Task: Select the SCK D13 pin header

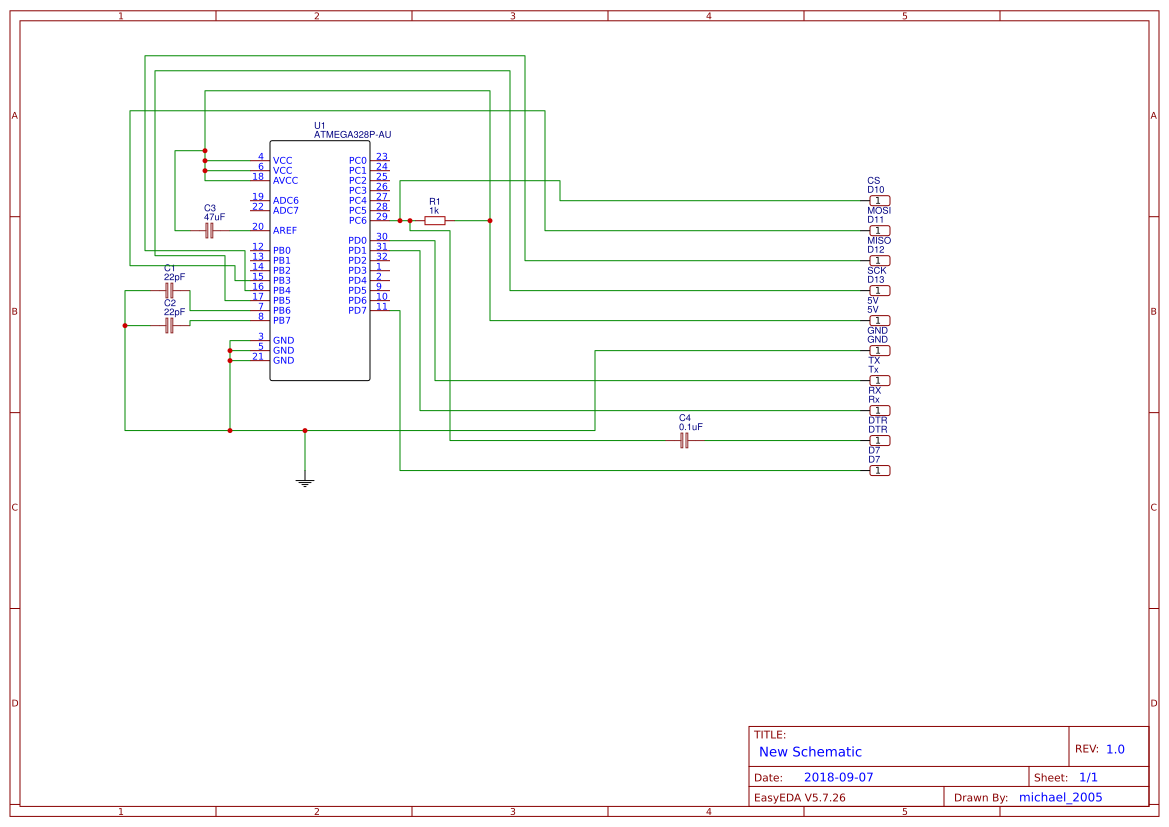Action: pyautogui.click(x=878, y=290)
